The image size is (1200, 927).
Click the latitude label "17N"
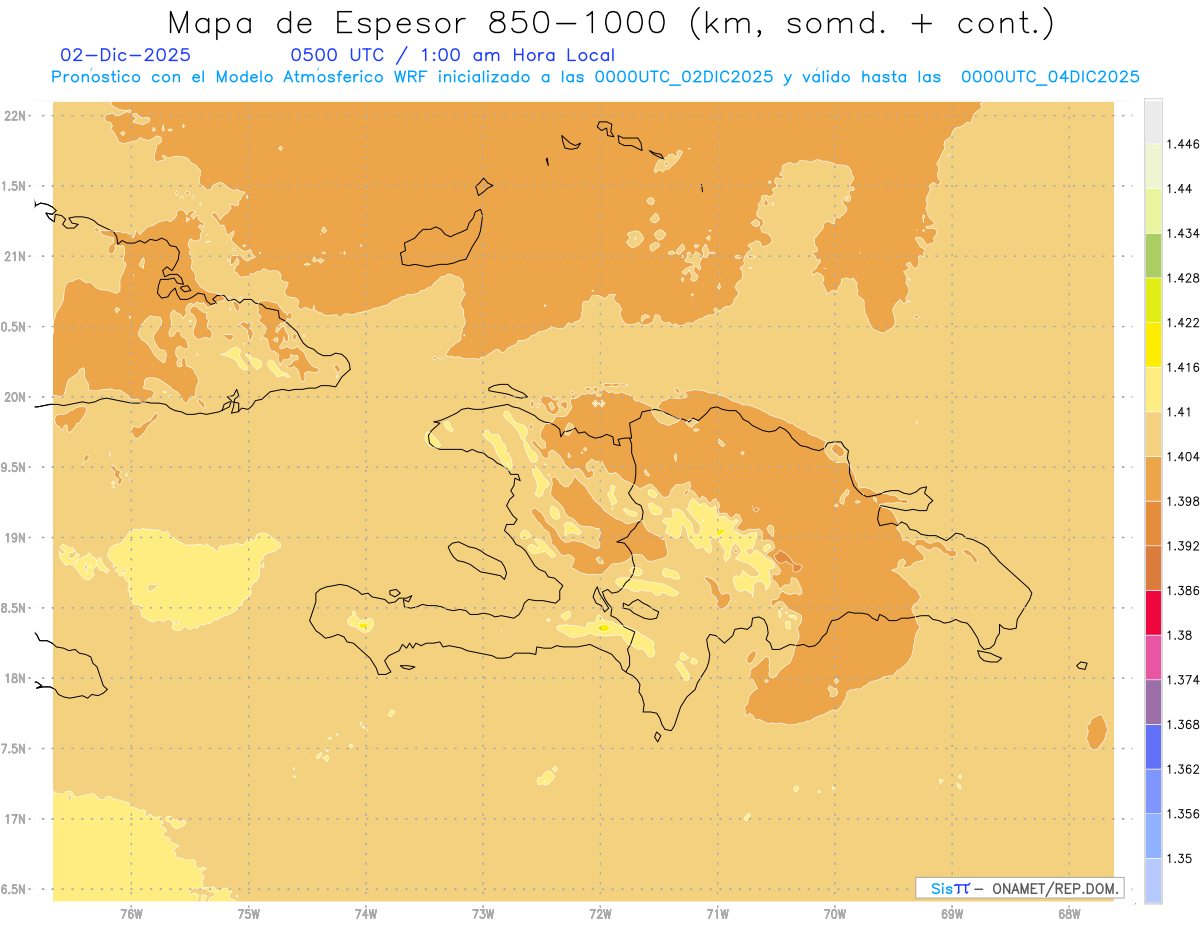15,819
